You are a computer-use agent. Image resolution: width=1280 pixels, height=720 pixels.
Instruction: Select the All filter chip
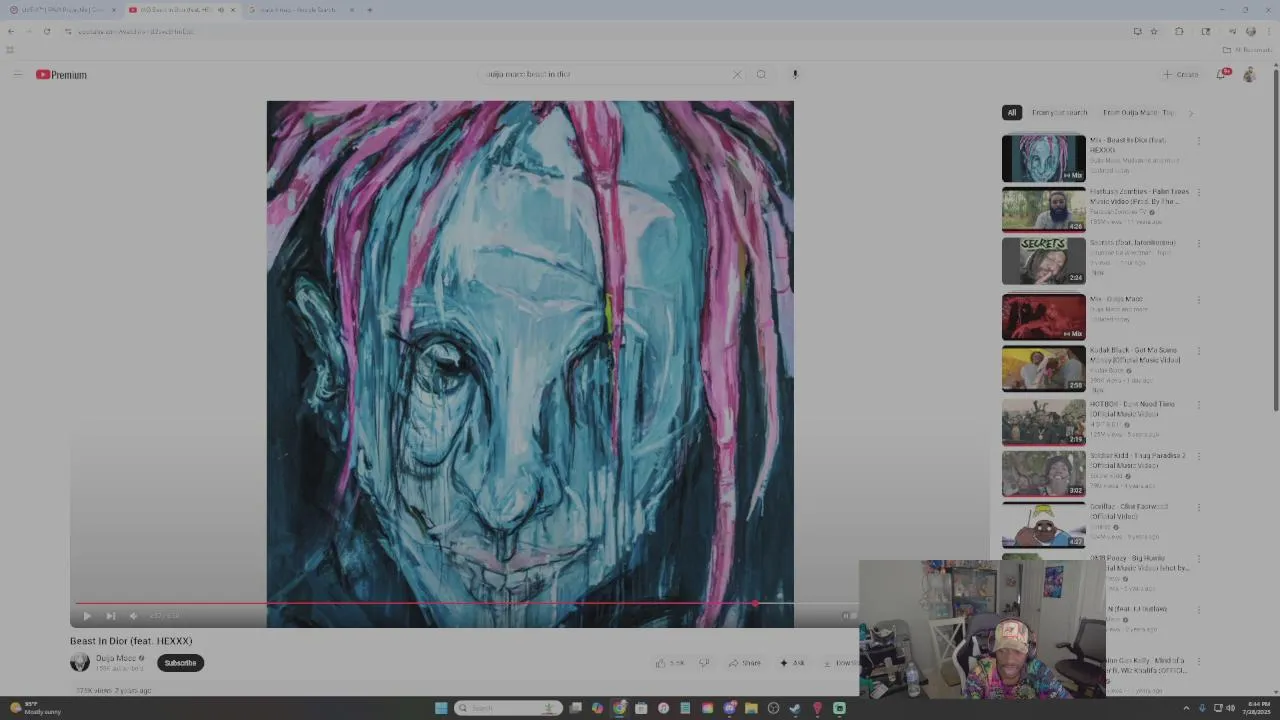click(x=1011, y=113)
